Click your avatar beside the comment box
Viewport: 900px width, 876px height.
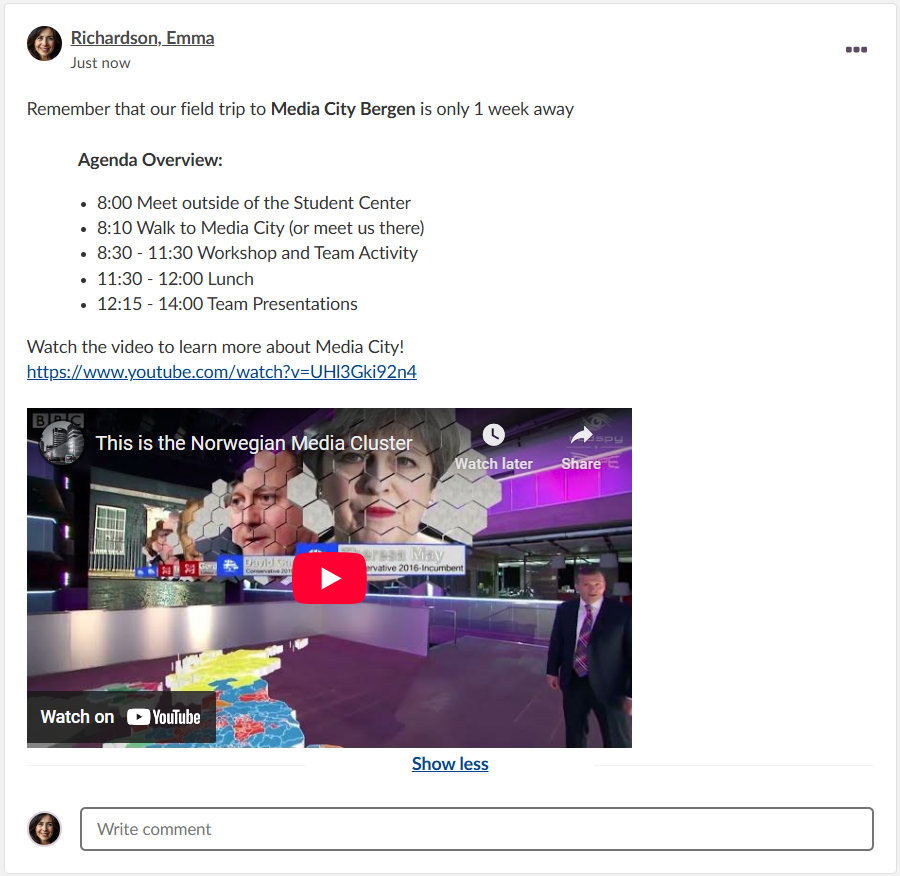point(44,829)
